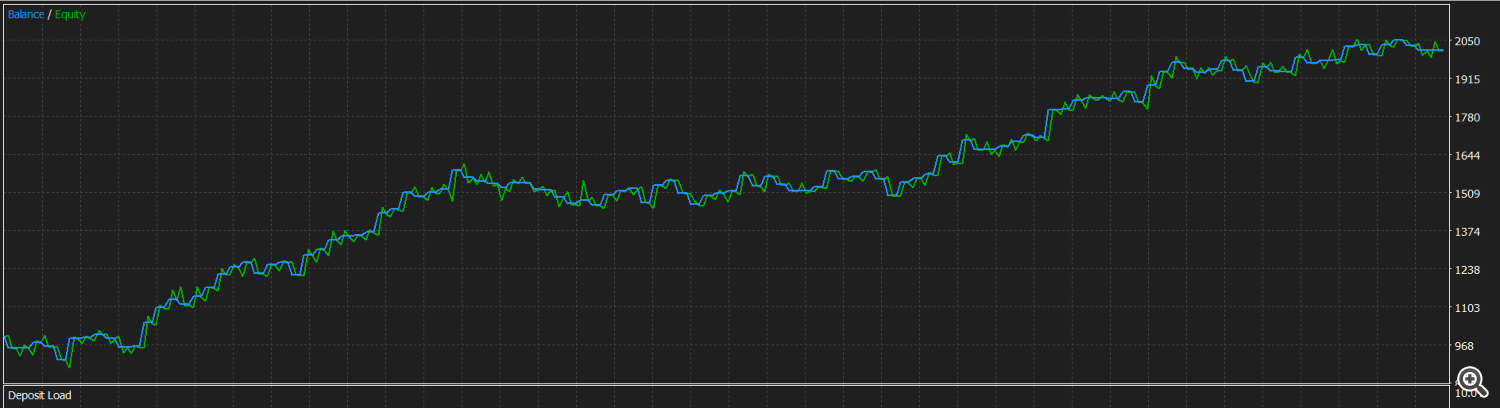Click the 1509 axis value
This screenshot has height=408, width=1500.
coord(1468,194)
